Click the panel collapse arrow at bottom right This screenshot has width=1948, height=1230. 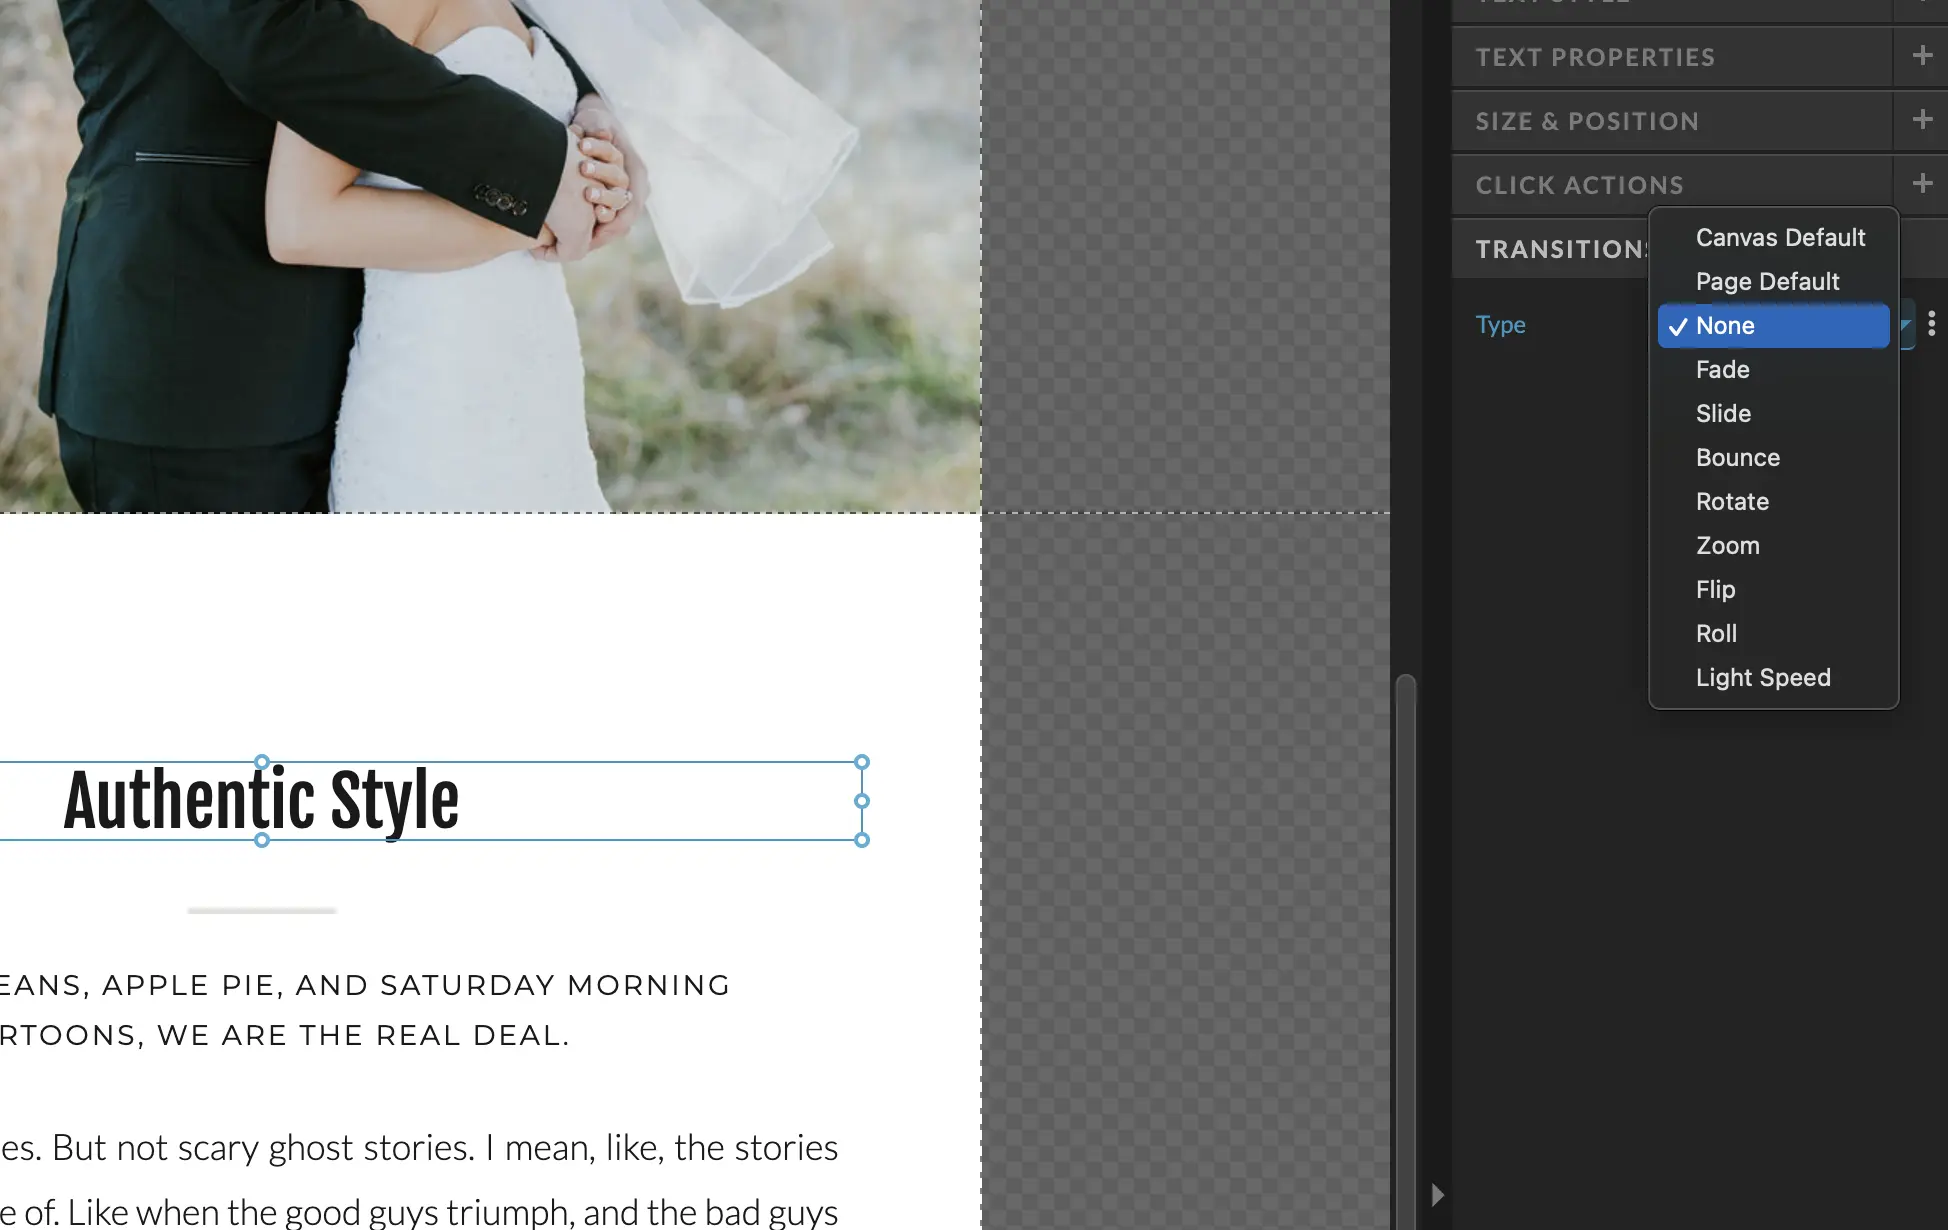pos(1437,1195)
